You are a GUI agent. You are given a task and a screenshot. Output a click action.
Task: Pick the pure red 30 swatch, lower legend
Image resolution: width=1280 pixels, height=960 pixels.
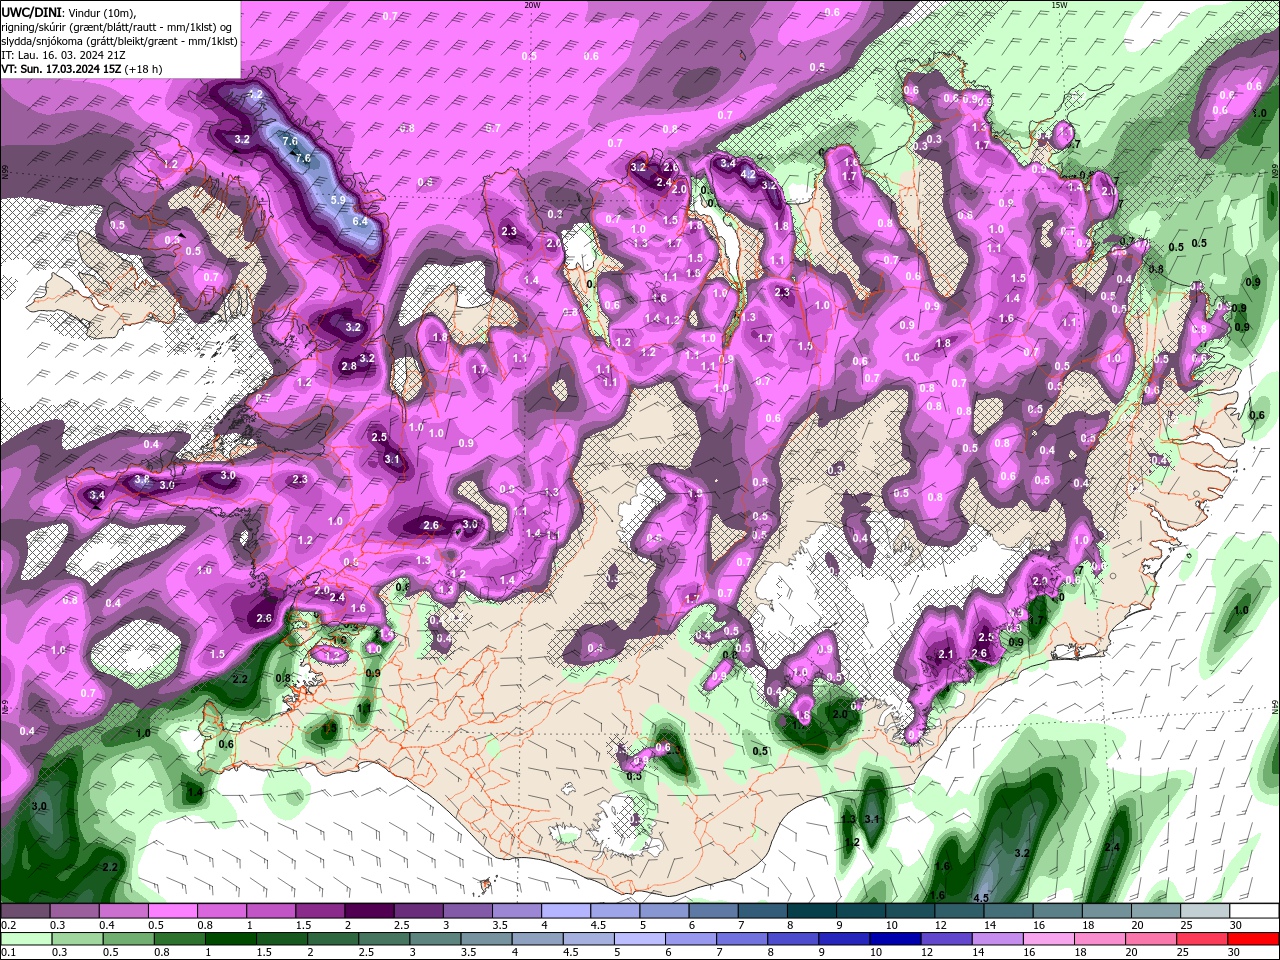point(1252,939)
